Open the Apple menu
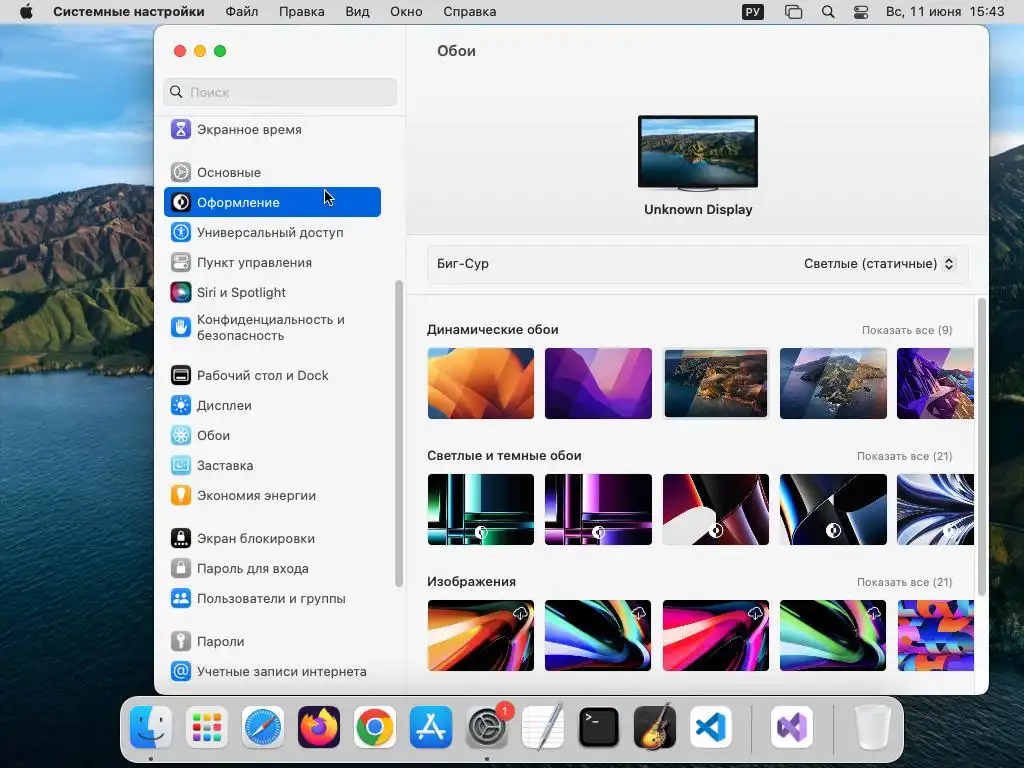The image size is (1024, 768). (26, 12)
